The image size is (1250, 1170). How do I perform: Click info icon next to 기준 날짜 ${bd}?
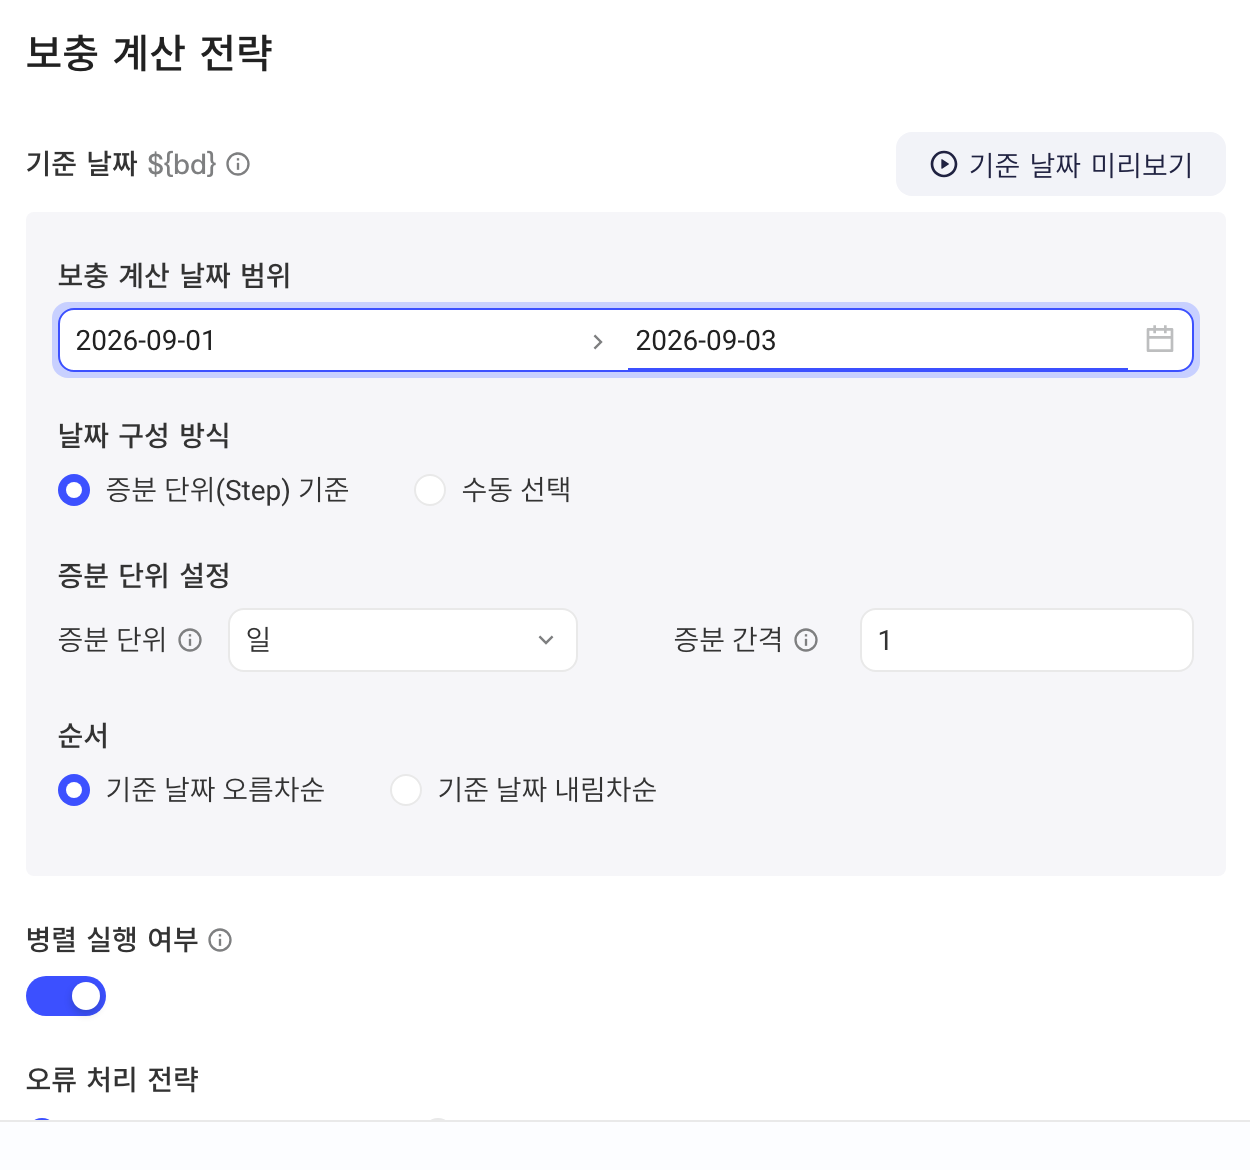pos(238,164)
